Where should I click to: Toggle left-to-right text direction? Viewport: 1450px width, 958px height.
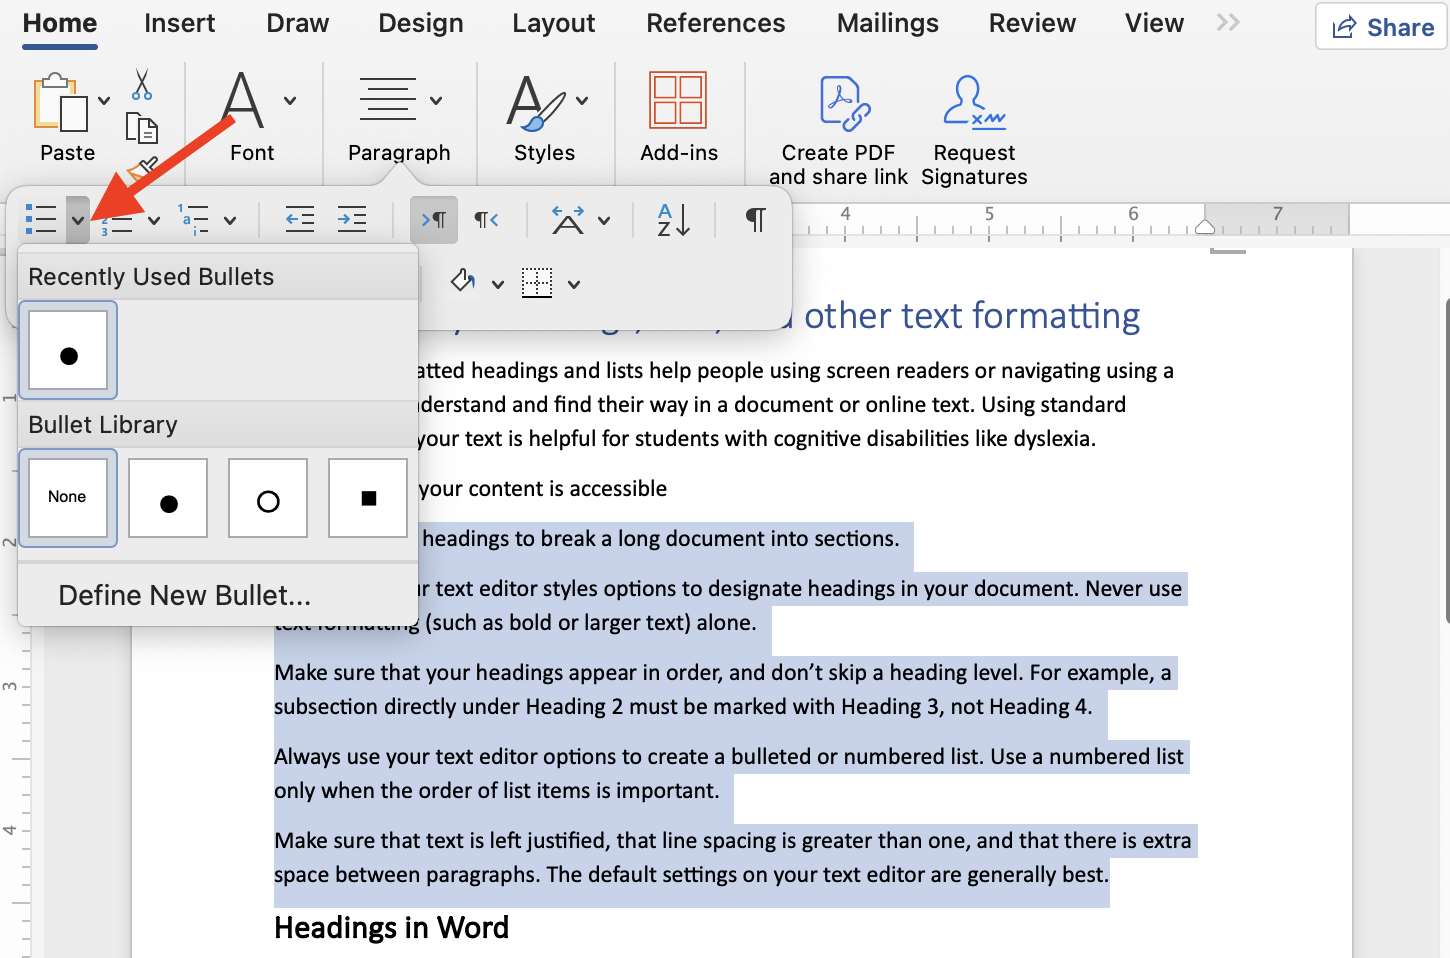[x=434, y=219]
